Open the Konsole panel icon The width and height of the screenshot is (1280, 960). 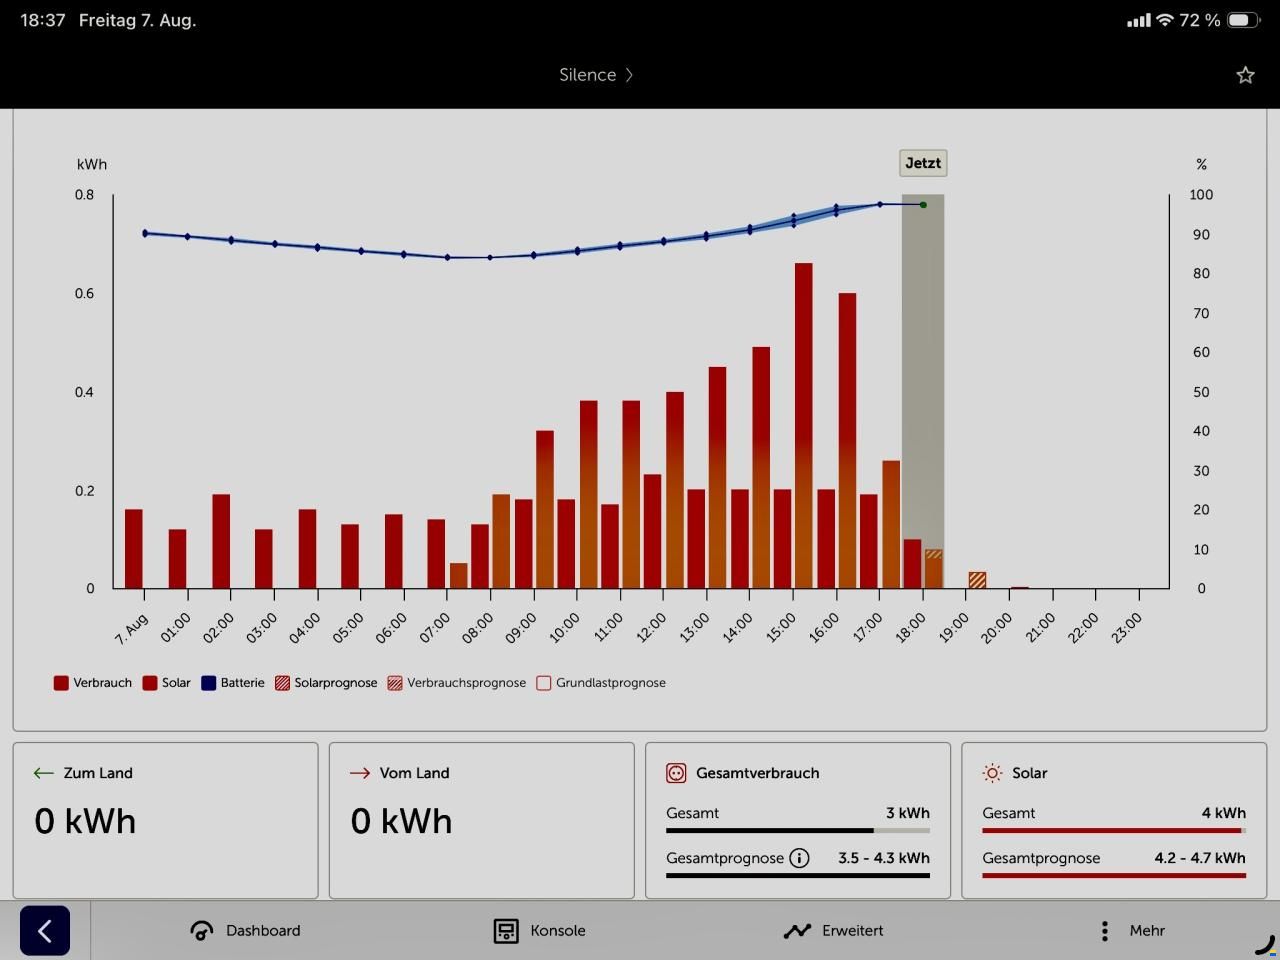[x=506, y=931]
